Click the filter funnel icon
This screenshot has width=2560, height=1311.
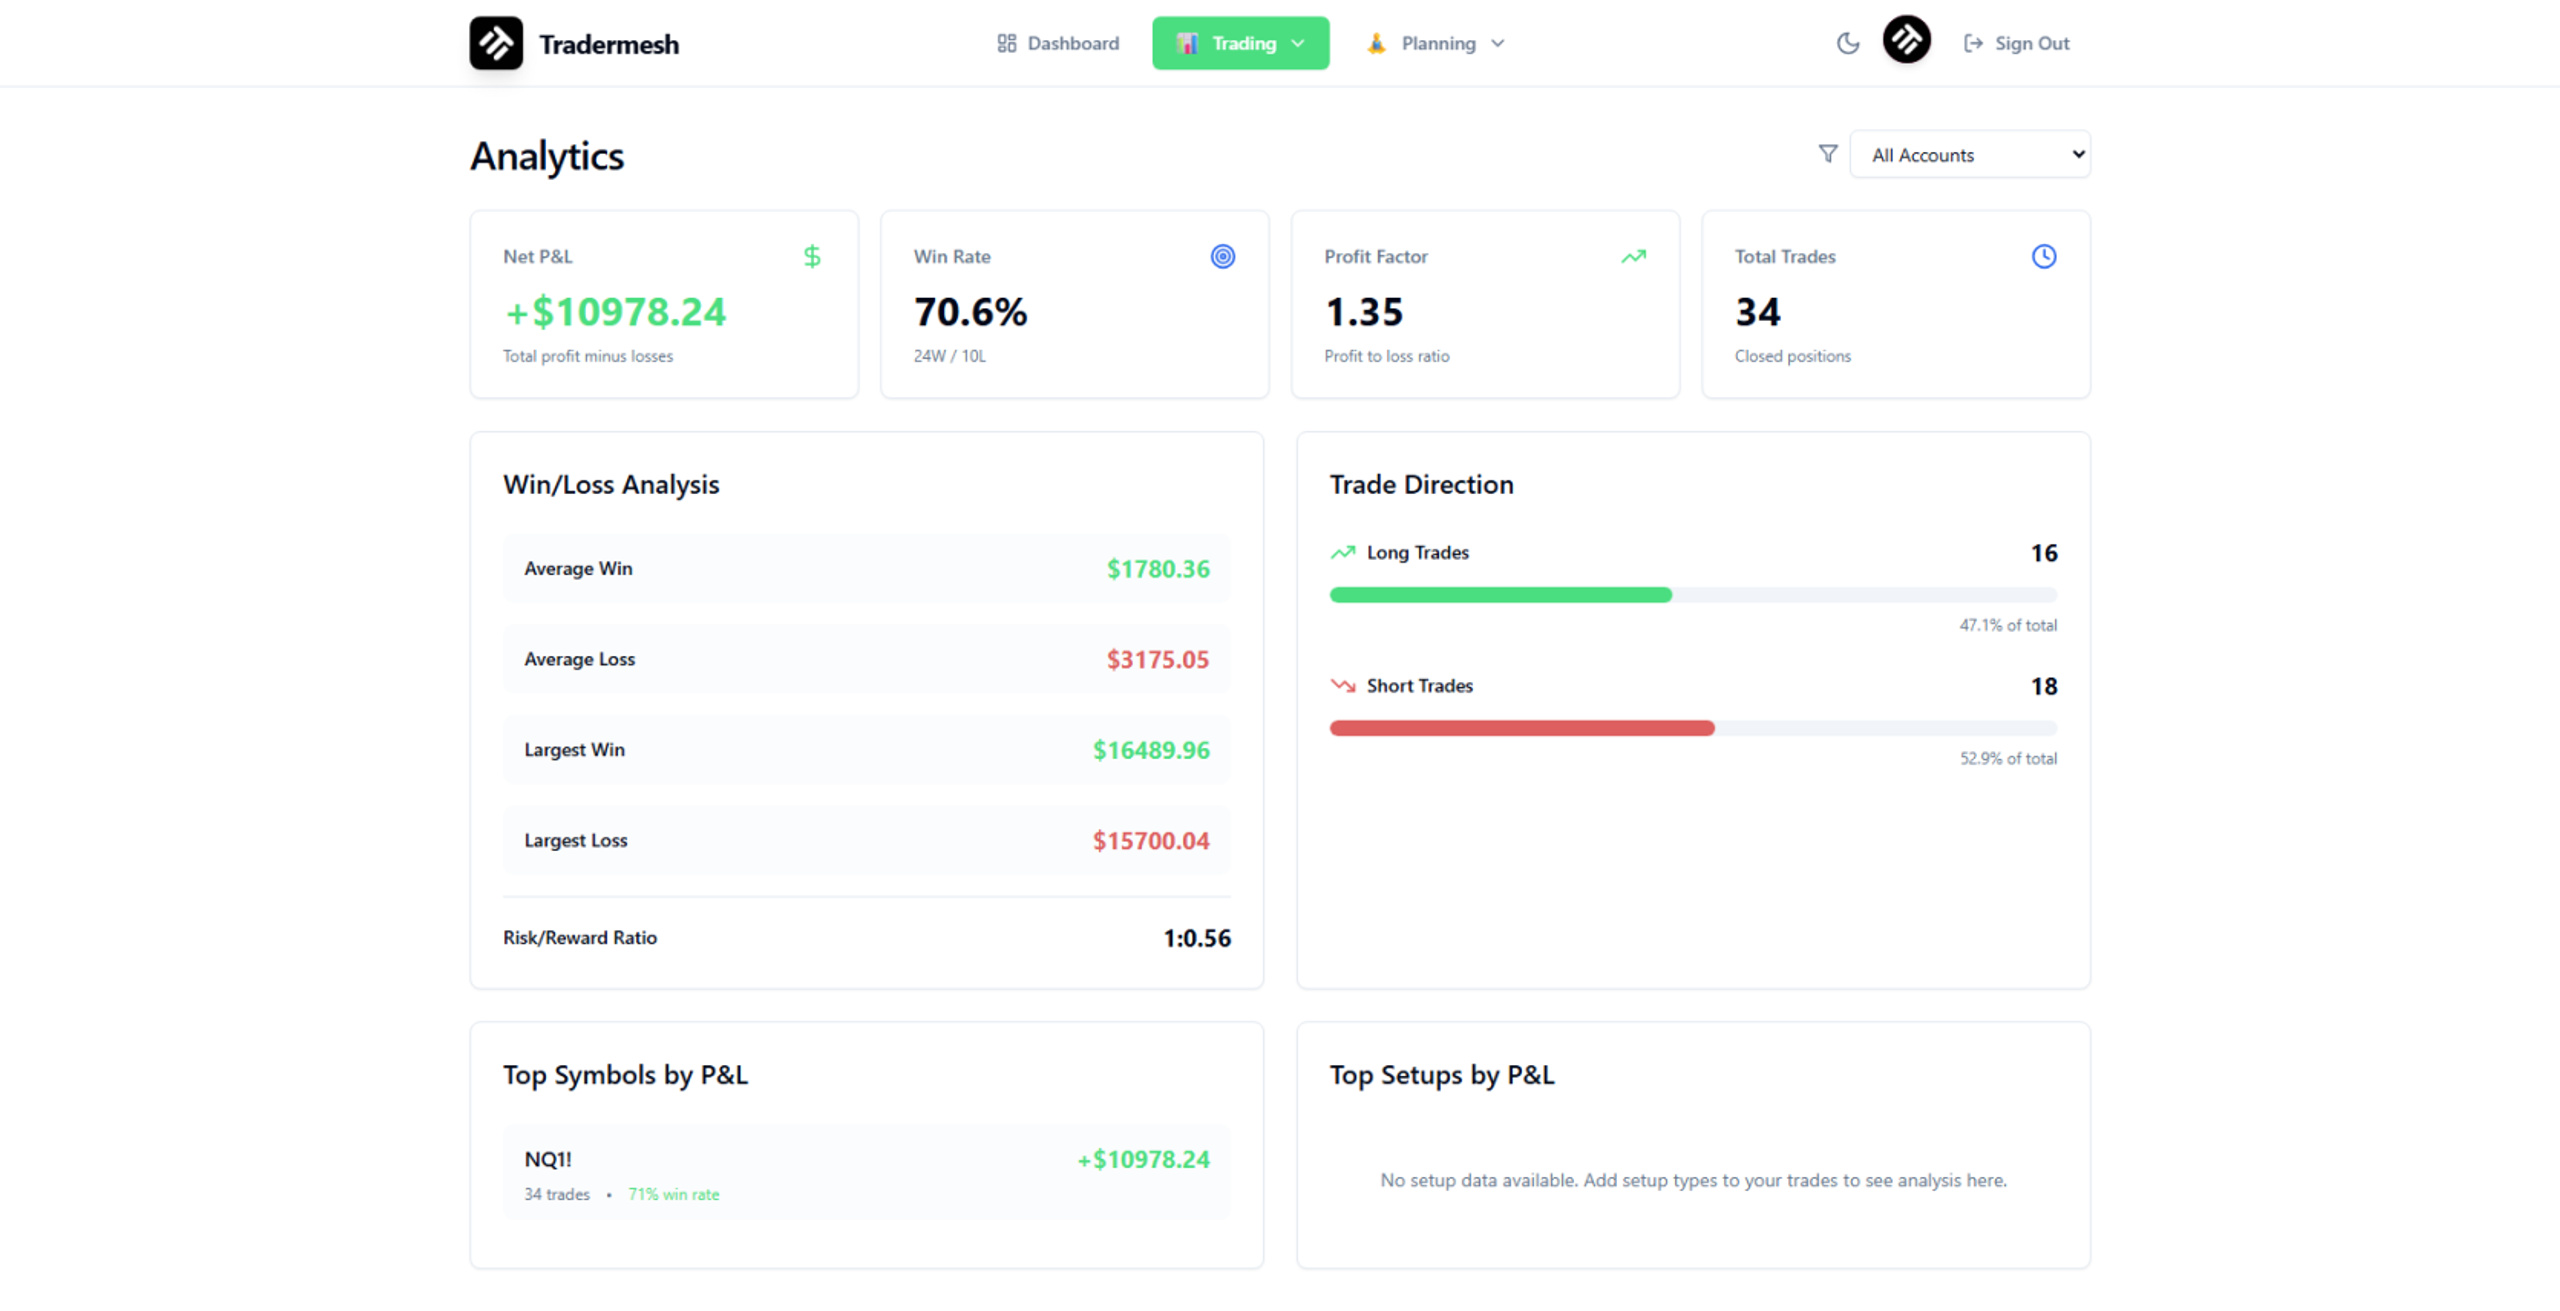[x=1827, y=153]
